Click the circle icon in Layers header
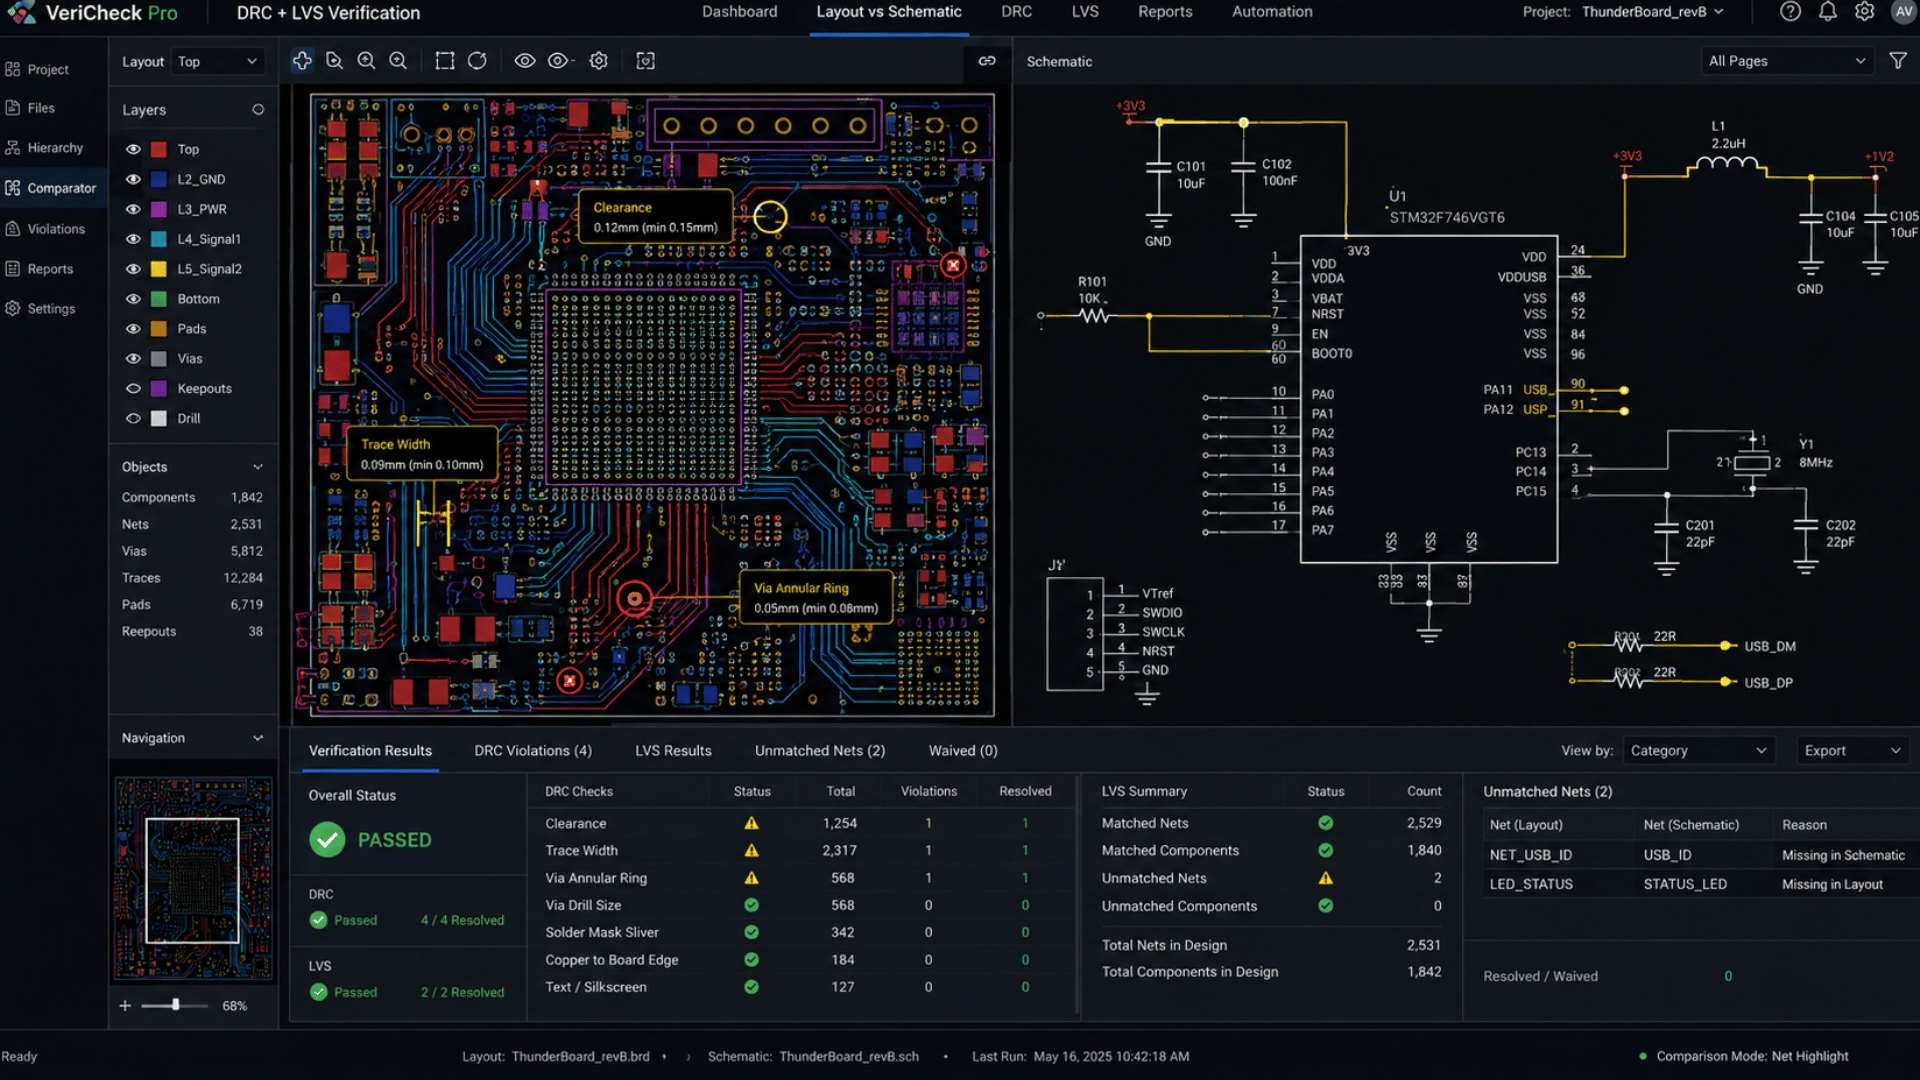The height and width of the screenshot is (1080, 1920). pos(258,110)
